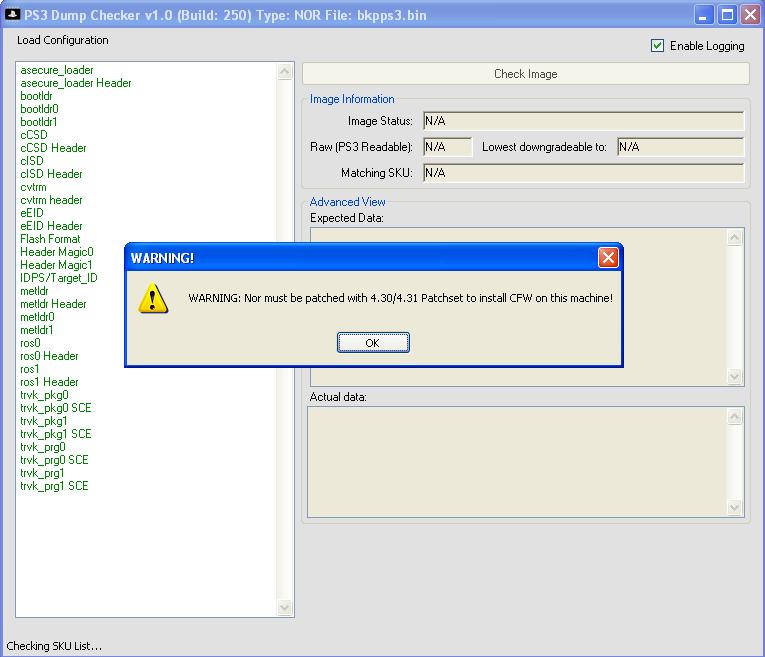
Task: Open the Load Configuration menu
Action: click(x=62, y=40)
